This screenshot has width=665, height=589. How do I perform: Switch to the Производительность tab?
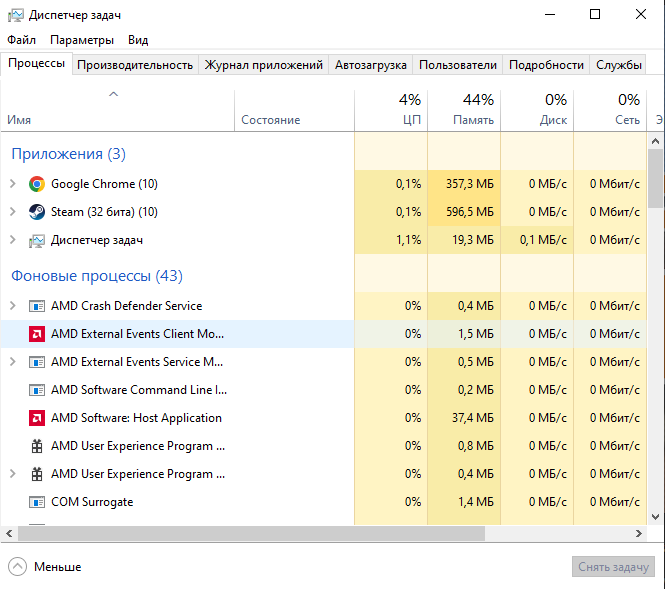point(134,65)
